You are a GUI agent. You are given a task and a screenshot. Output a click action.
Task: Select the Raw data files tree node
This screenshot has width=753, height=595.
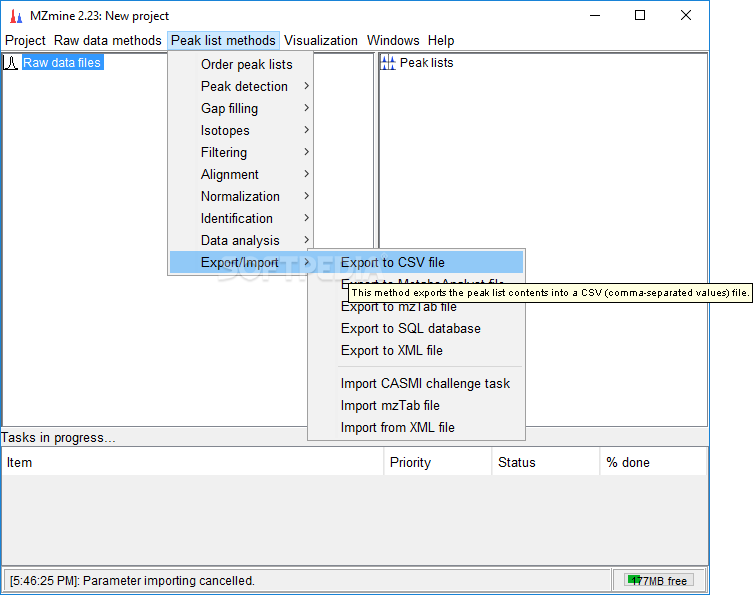coord(62,63)
